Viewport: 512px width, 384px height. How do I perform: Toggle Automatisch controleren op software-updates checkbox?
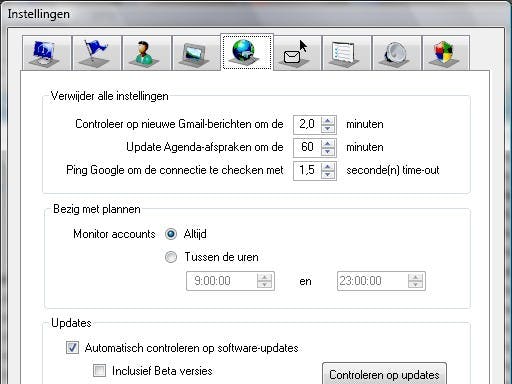click(72, 348)
